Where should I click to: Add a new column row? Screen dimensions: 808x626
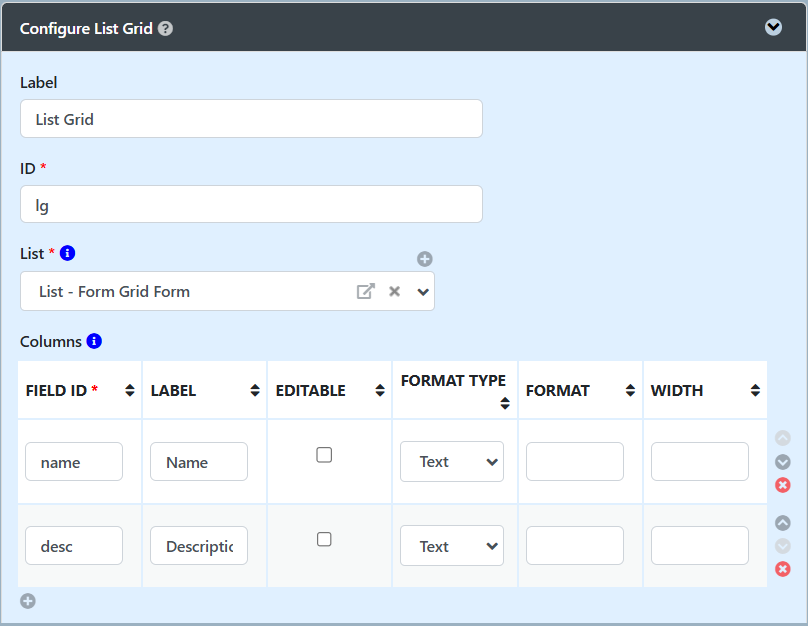pyautogui.click(x=28, y=601)
